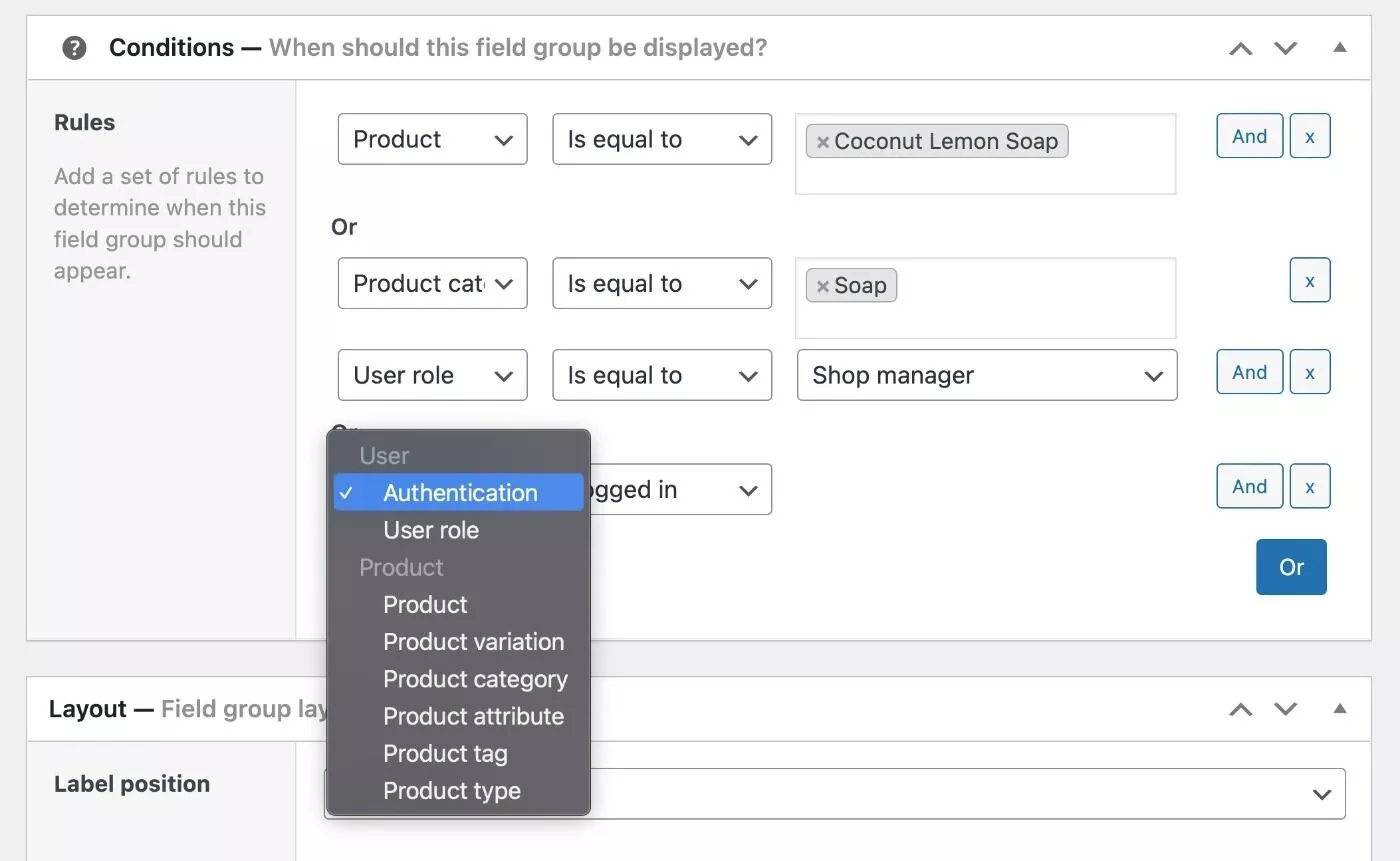The height and width of the screenshot is (861, 1400).
Task: Choose Product category in the list
Action: pyautogui.click(x=459, y=679)
